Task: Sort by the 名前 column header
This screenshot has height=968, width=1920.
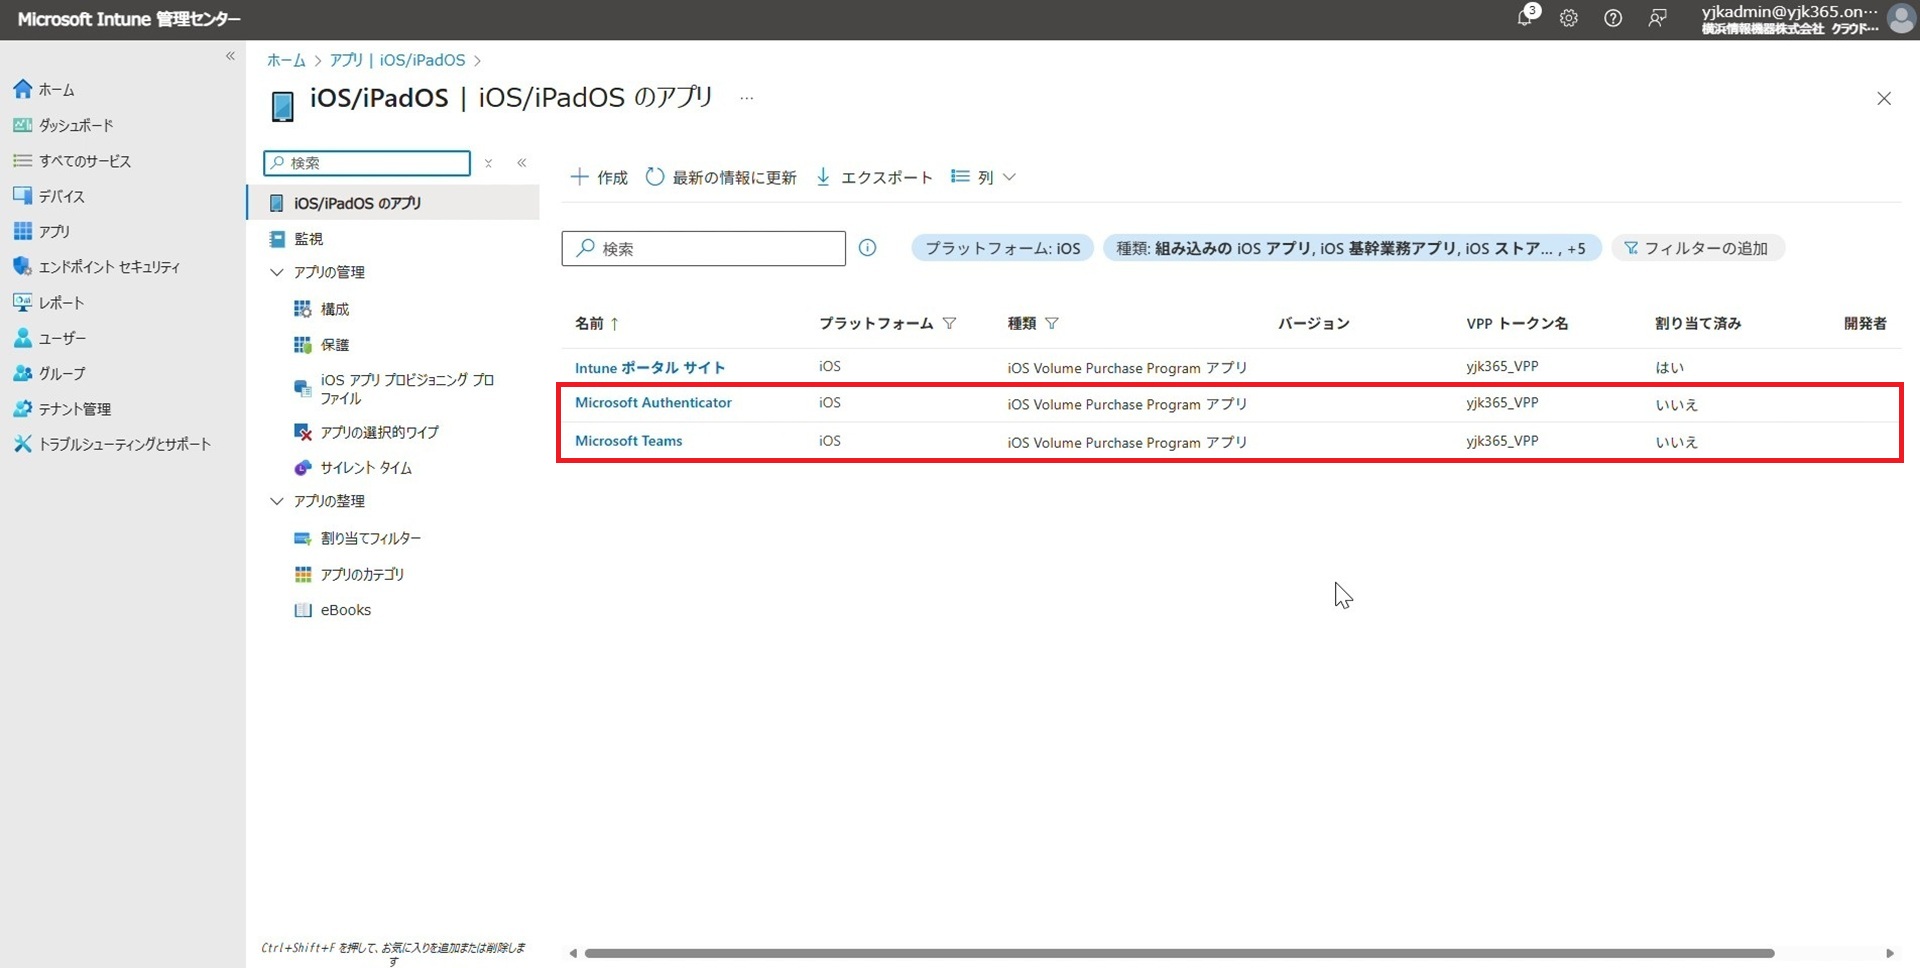Action: pyautogui.click(x=589, y=323)
